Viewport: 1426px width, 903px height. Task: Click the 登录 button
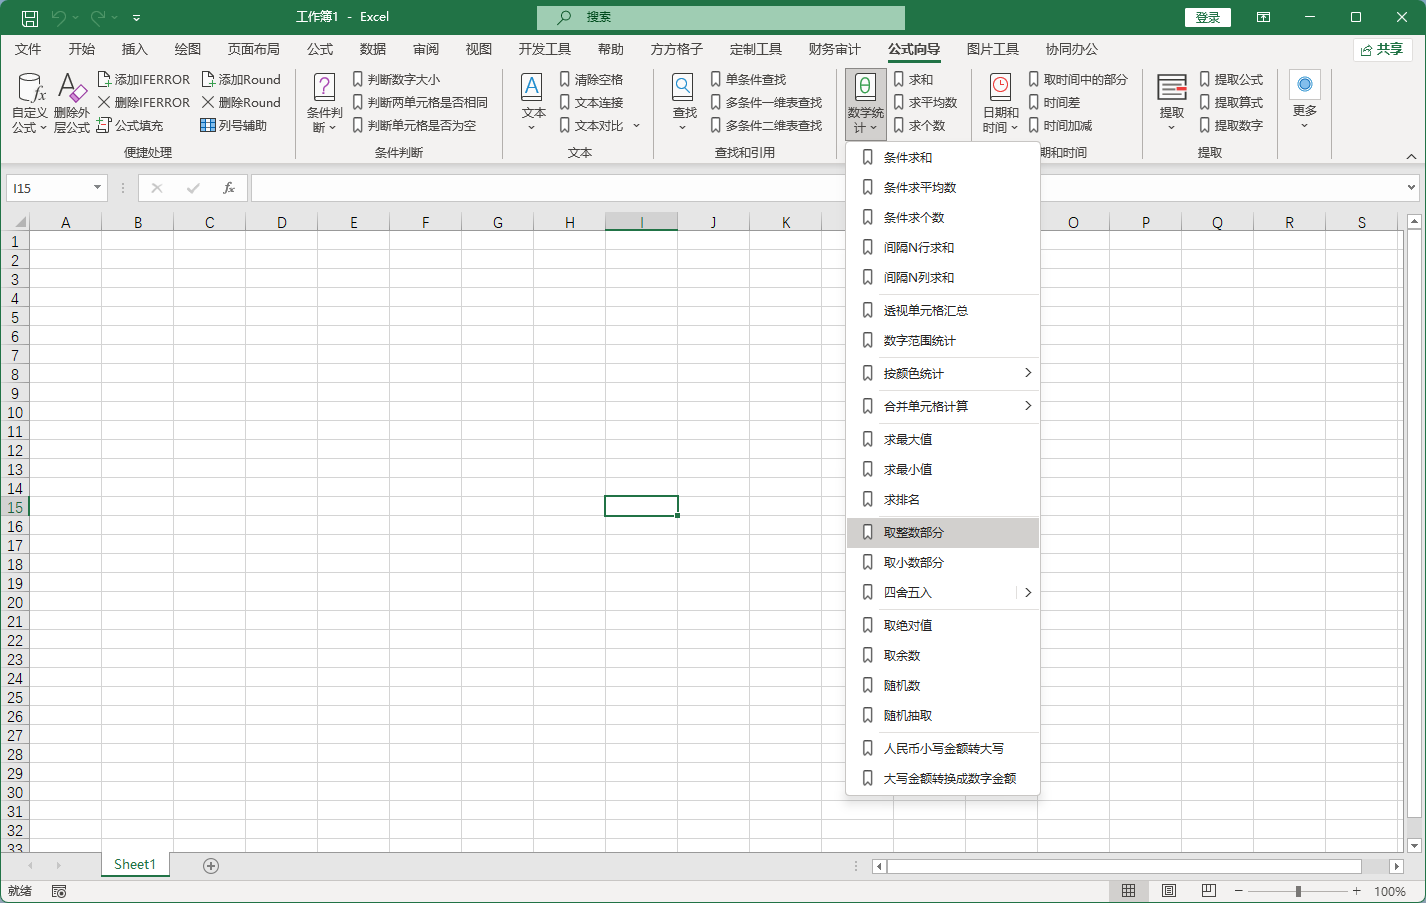point(1207,17)
